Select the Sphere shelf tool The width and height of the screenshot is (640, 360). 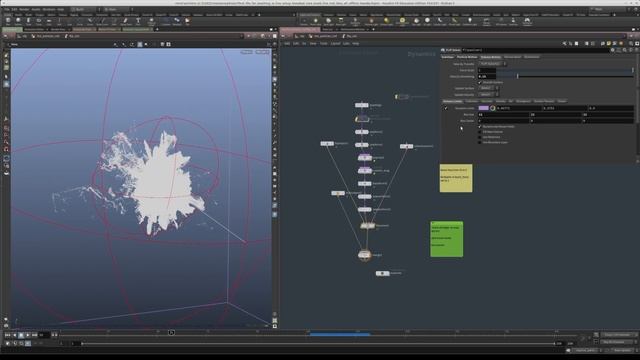click(x=18, y=21)
